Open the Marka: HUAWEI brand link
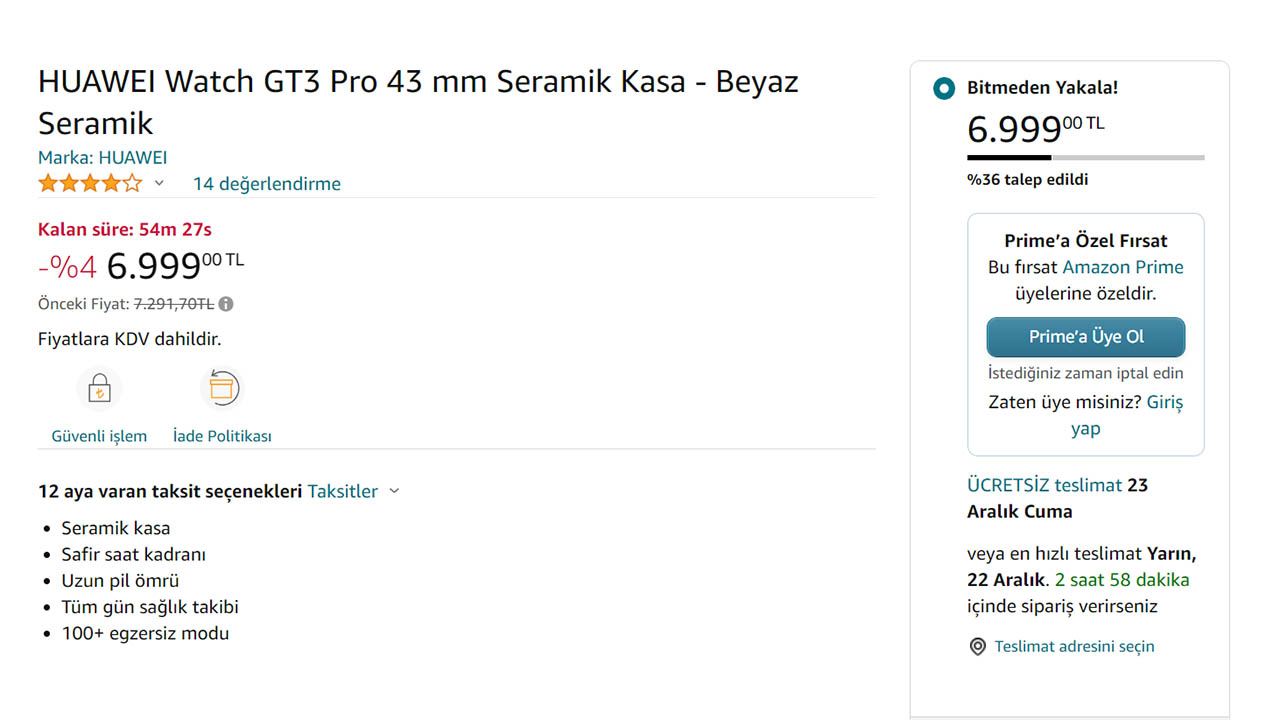This screenshot has width=1280, height=720. [102, 158]
